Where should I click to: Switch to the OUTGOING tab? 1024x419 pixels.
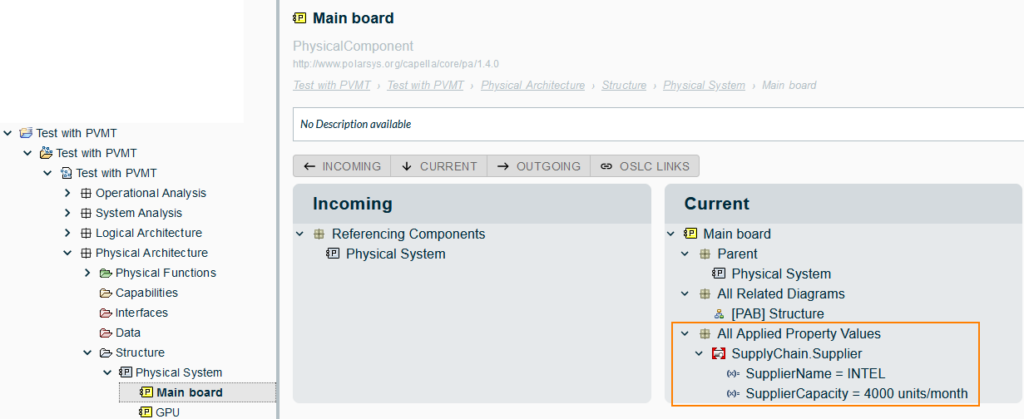(x=540, y=166)
